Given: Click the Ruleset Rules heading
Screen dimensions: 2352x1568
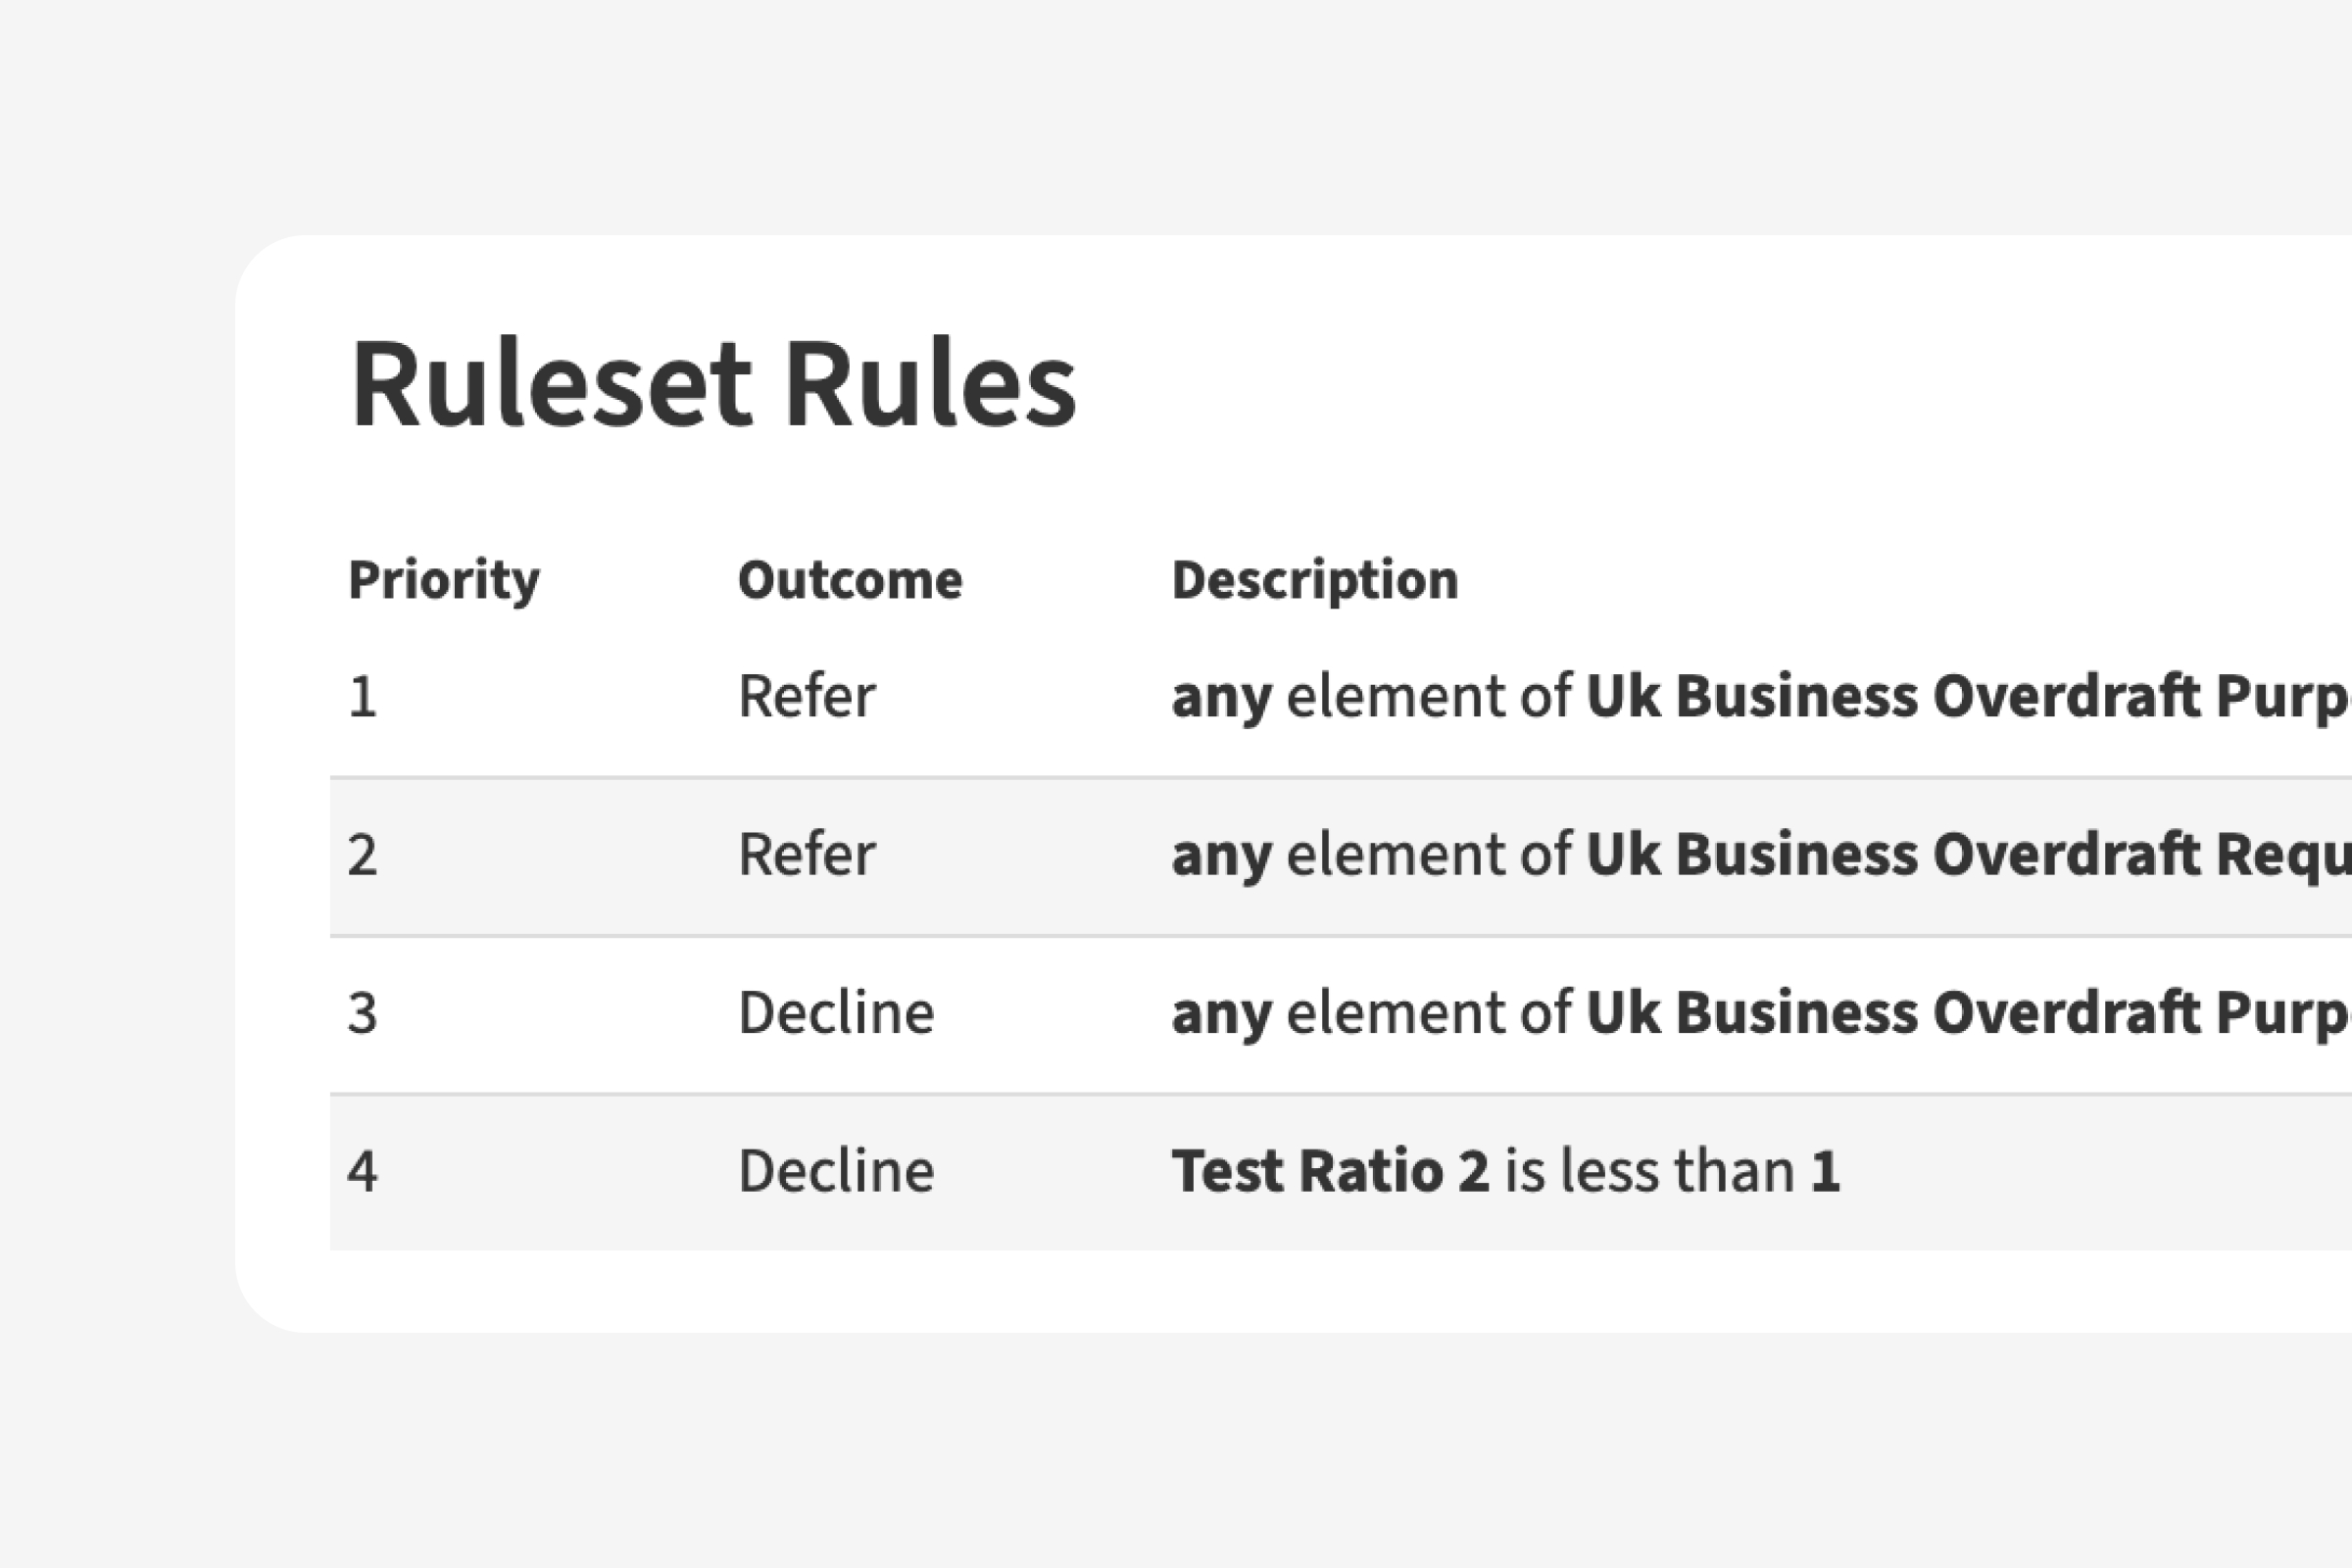Looking at the screenshot, I should coord(713,385).
